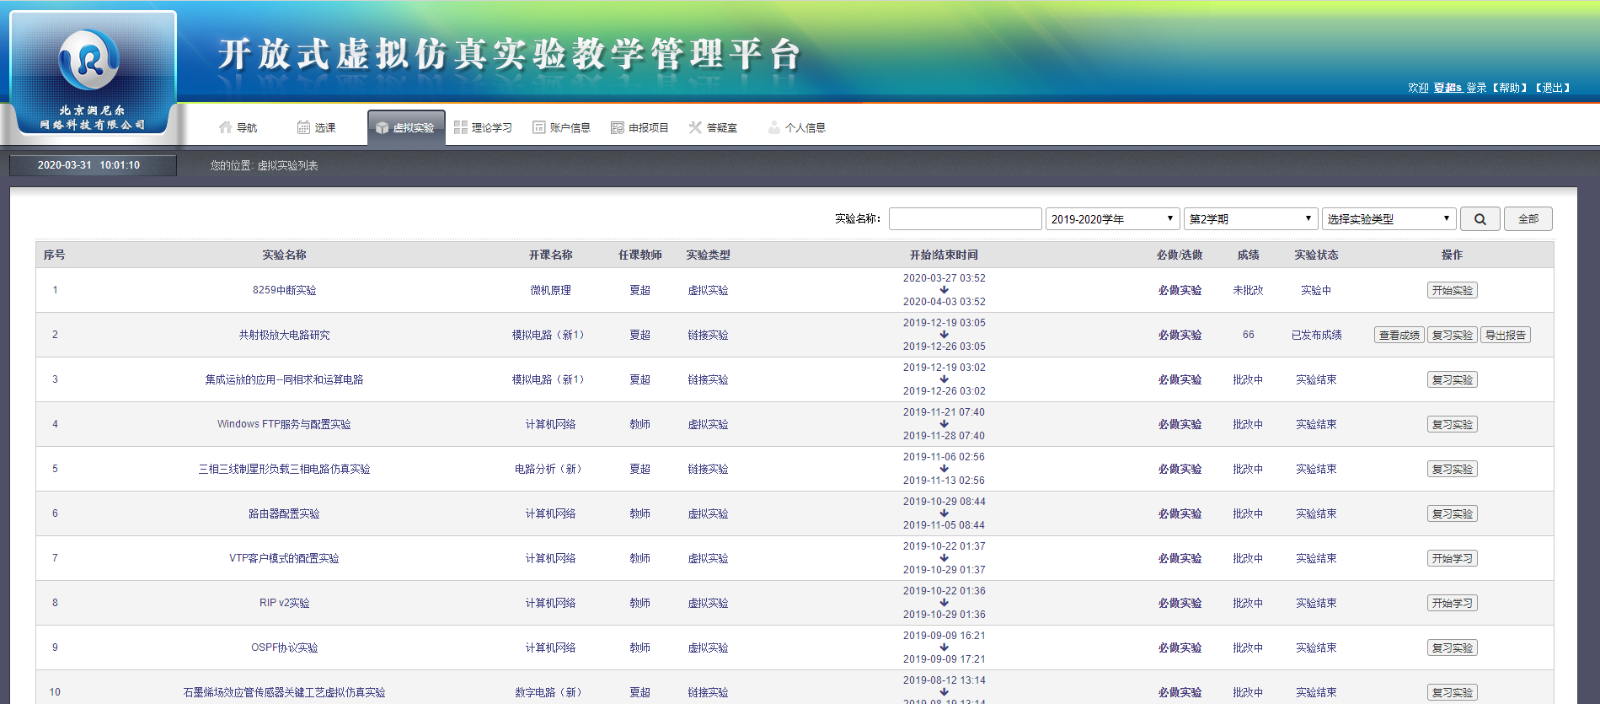Open the 个人信息 menu item
The width and height of the screenshot is (1600, 704).
(x=805, y=128)
